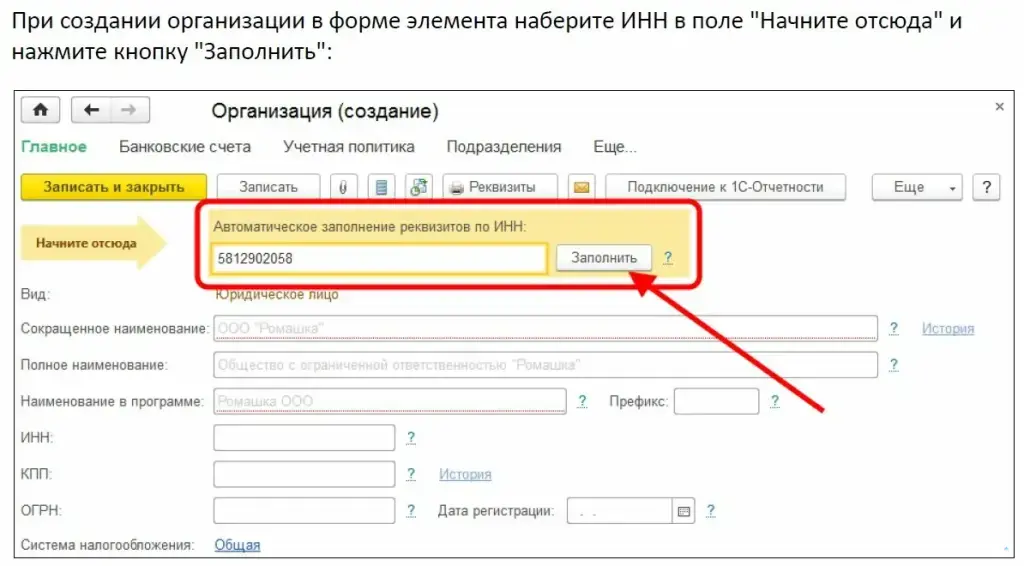Viewport: 1024px width, 566px height.
Task: Click the Записать button
Action: pyautogui.click(x=268, y=187)
